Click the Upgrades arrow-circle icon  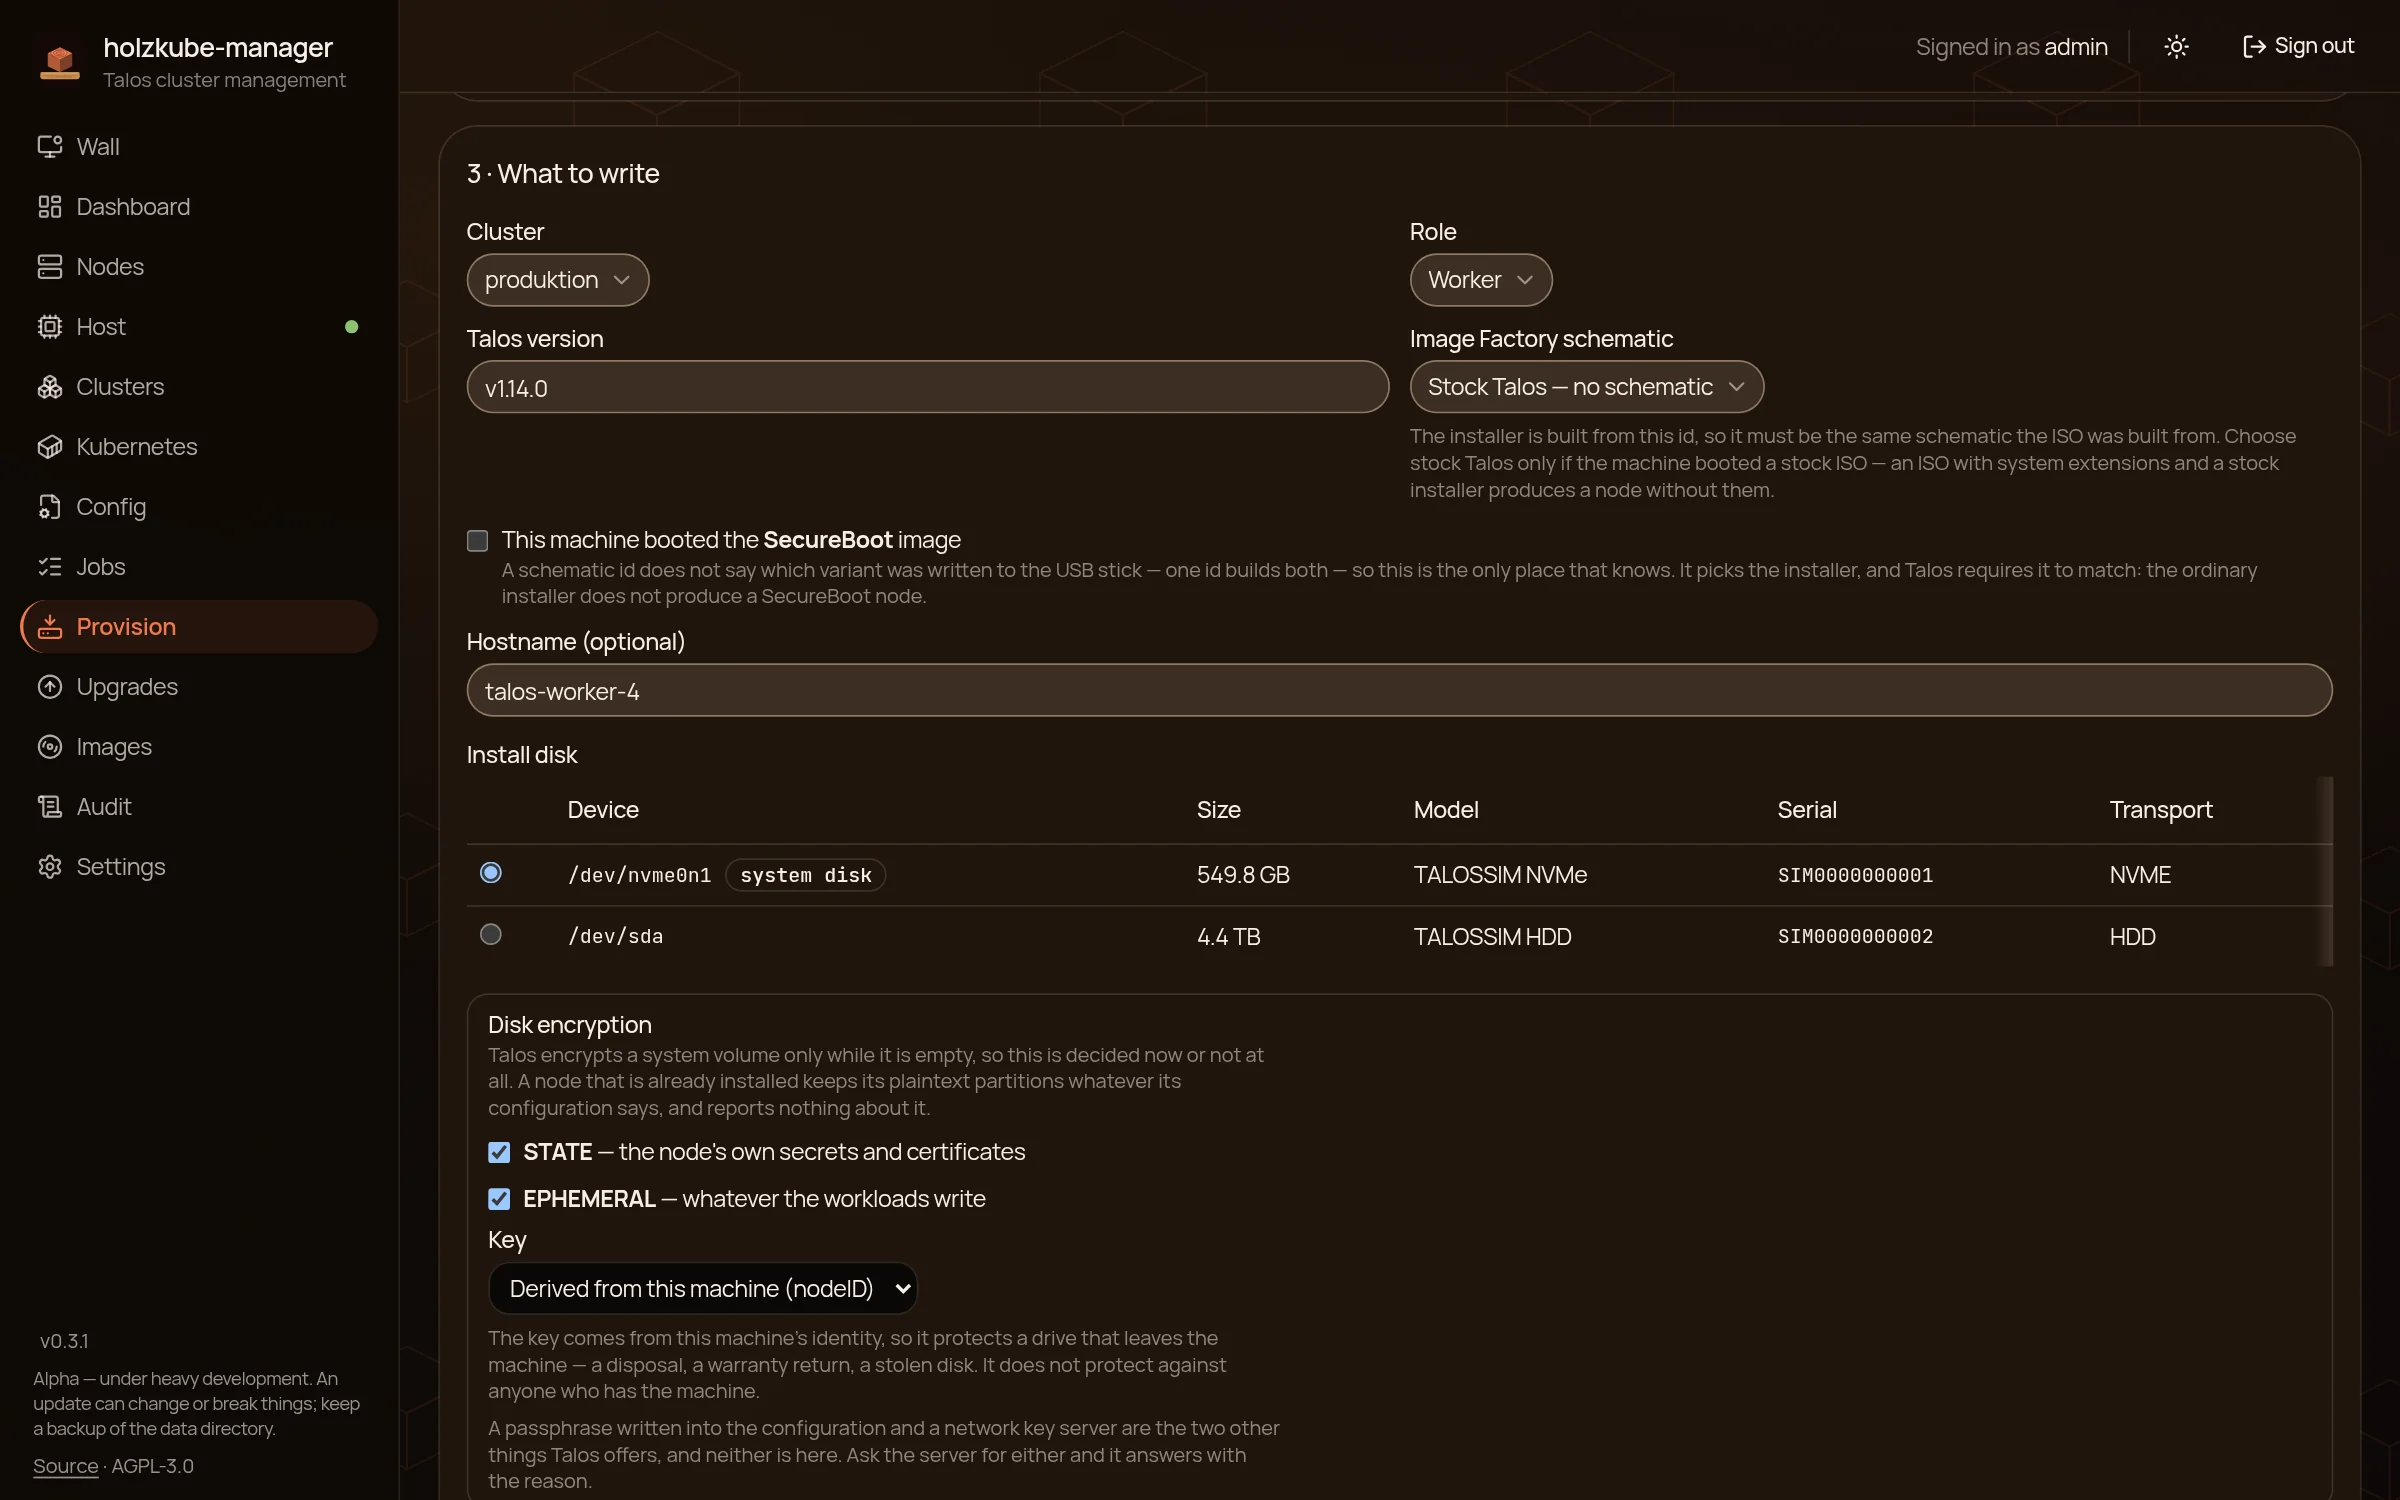[x=50, y=687]
